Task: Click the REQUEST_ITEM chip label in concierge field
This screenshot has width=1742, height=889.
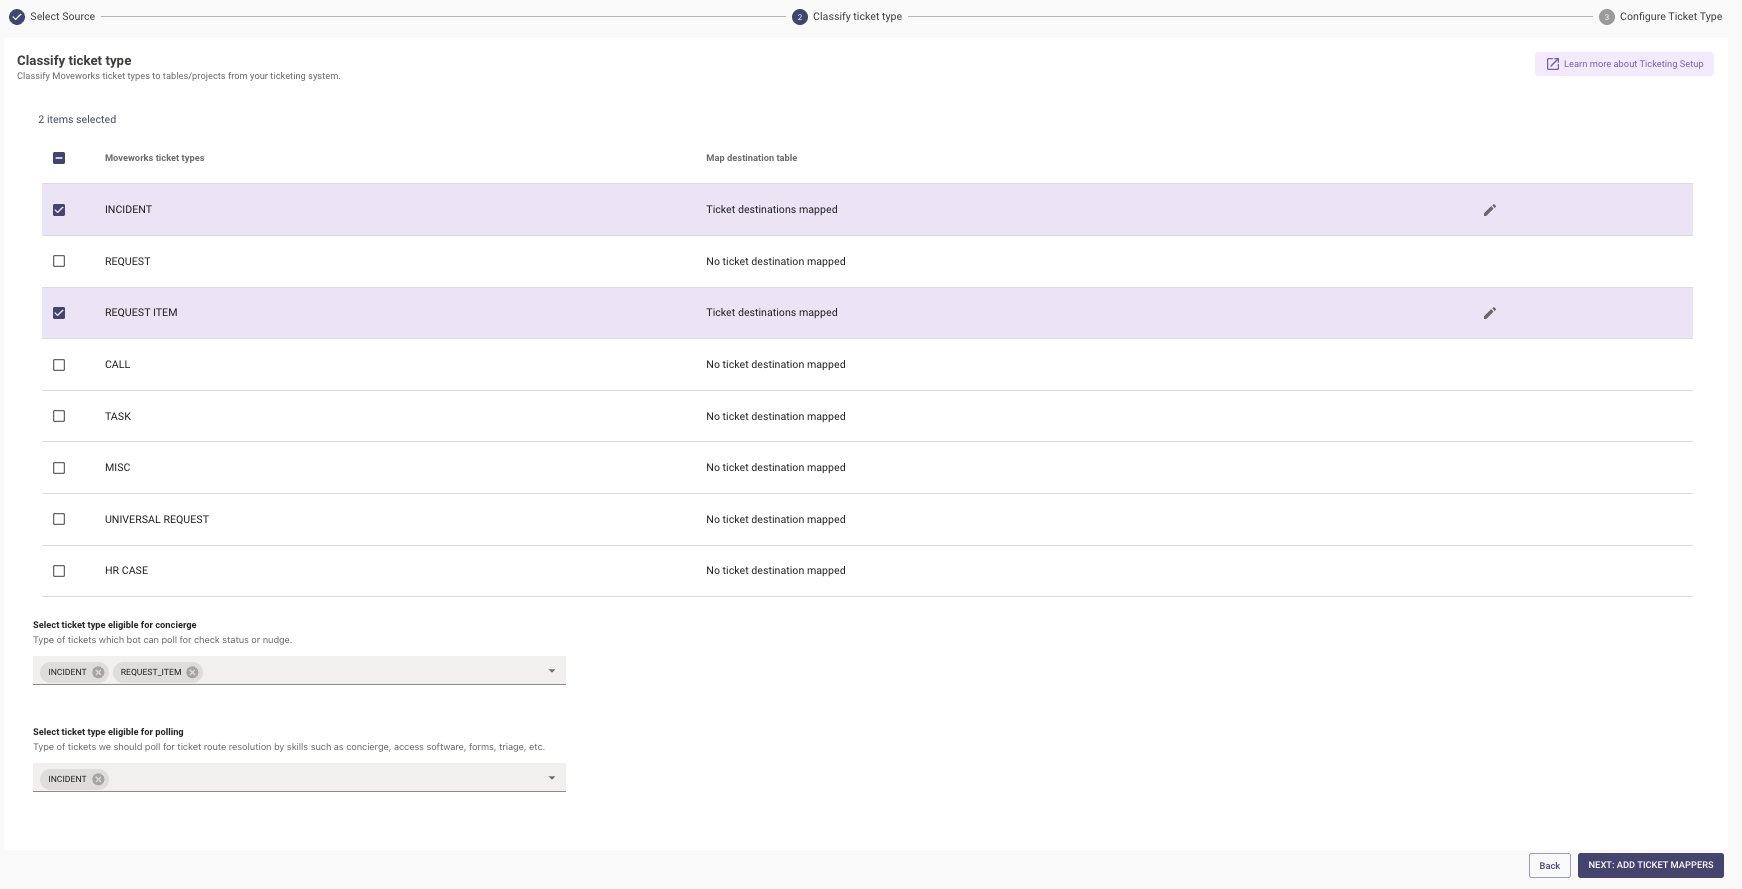Action: (151, 672)
